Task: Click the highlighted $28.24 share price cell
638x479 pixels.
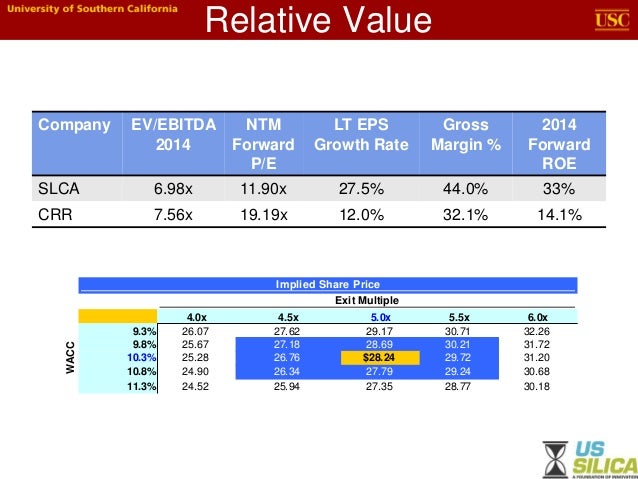Action: click(x=380, y=358)
